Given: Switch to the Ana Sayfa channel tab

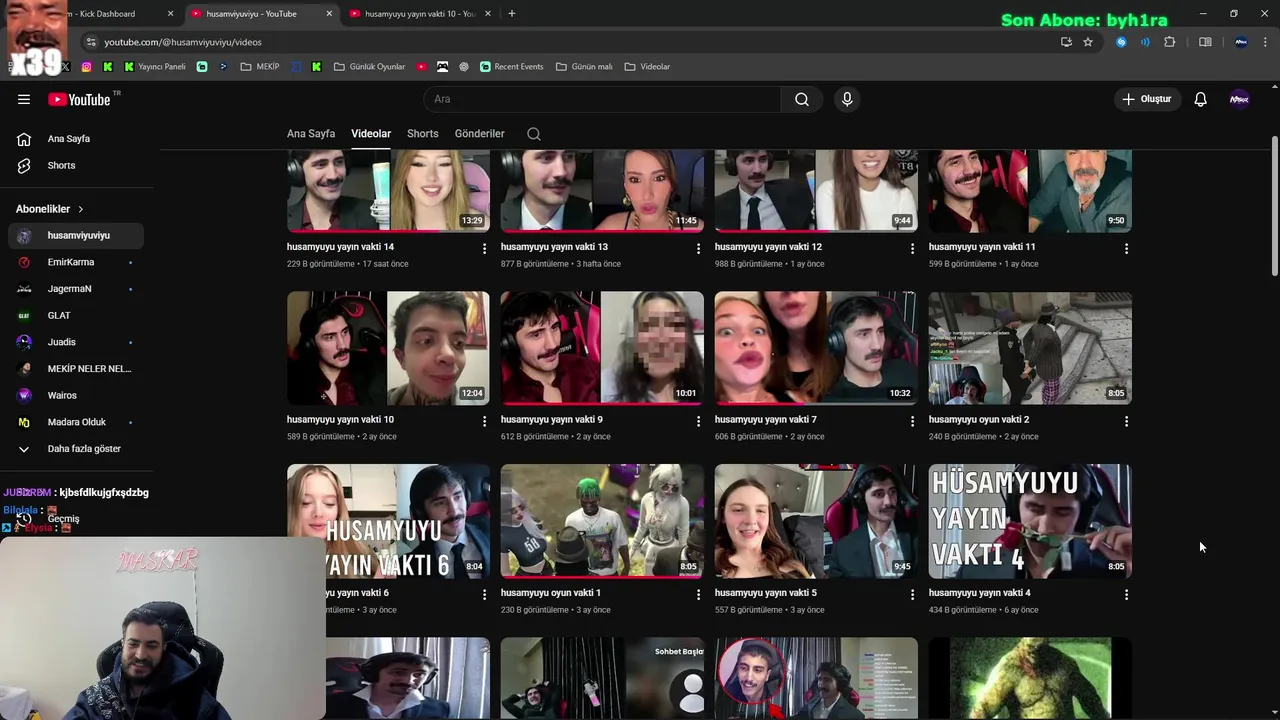Looking at the screenshot, I should tap(311, 134).
